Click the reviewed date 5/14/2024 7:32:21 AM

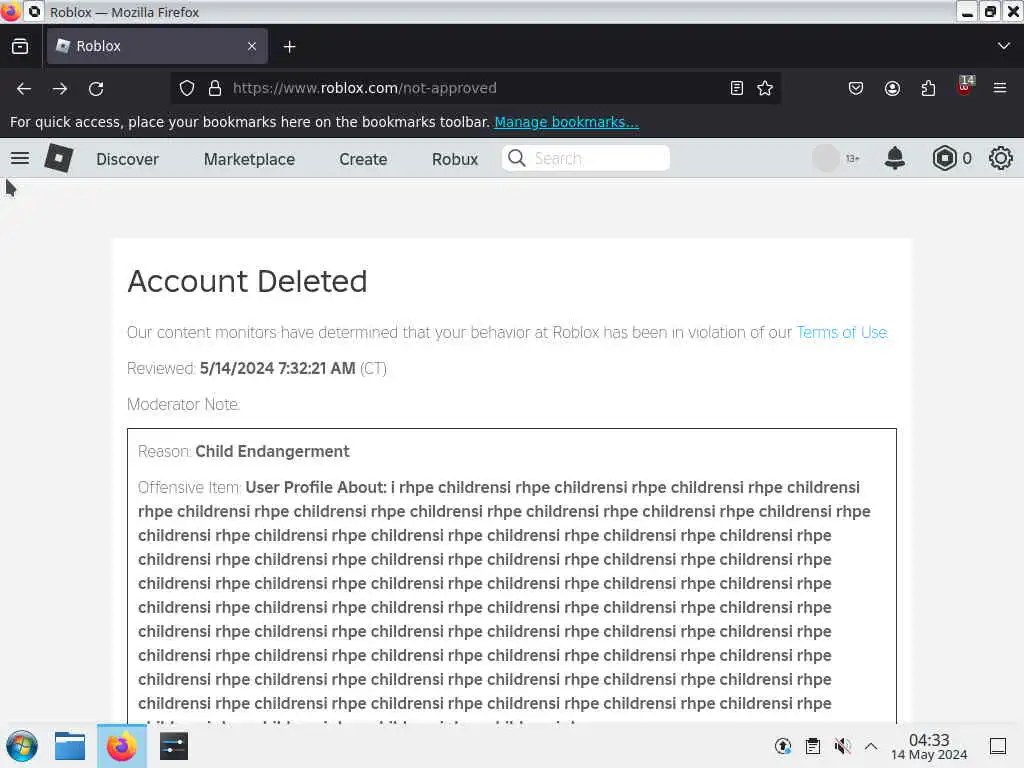click(278, 368)
